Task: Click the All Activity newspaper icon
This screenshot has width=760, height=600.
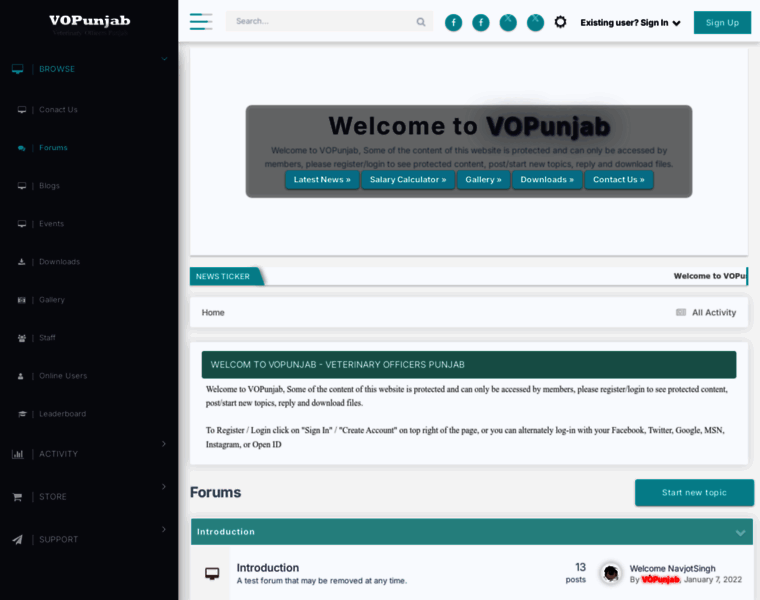Action: (x=681, y=313)
